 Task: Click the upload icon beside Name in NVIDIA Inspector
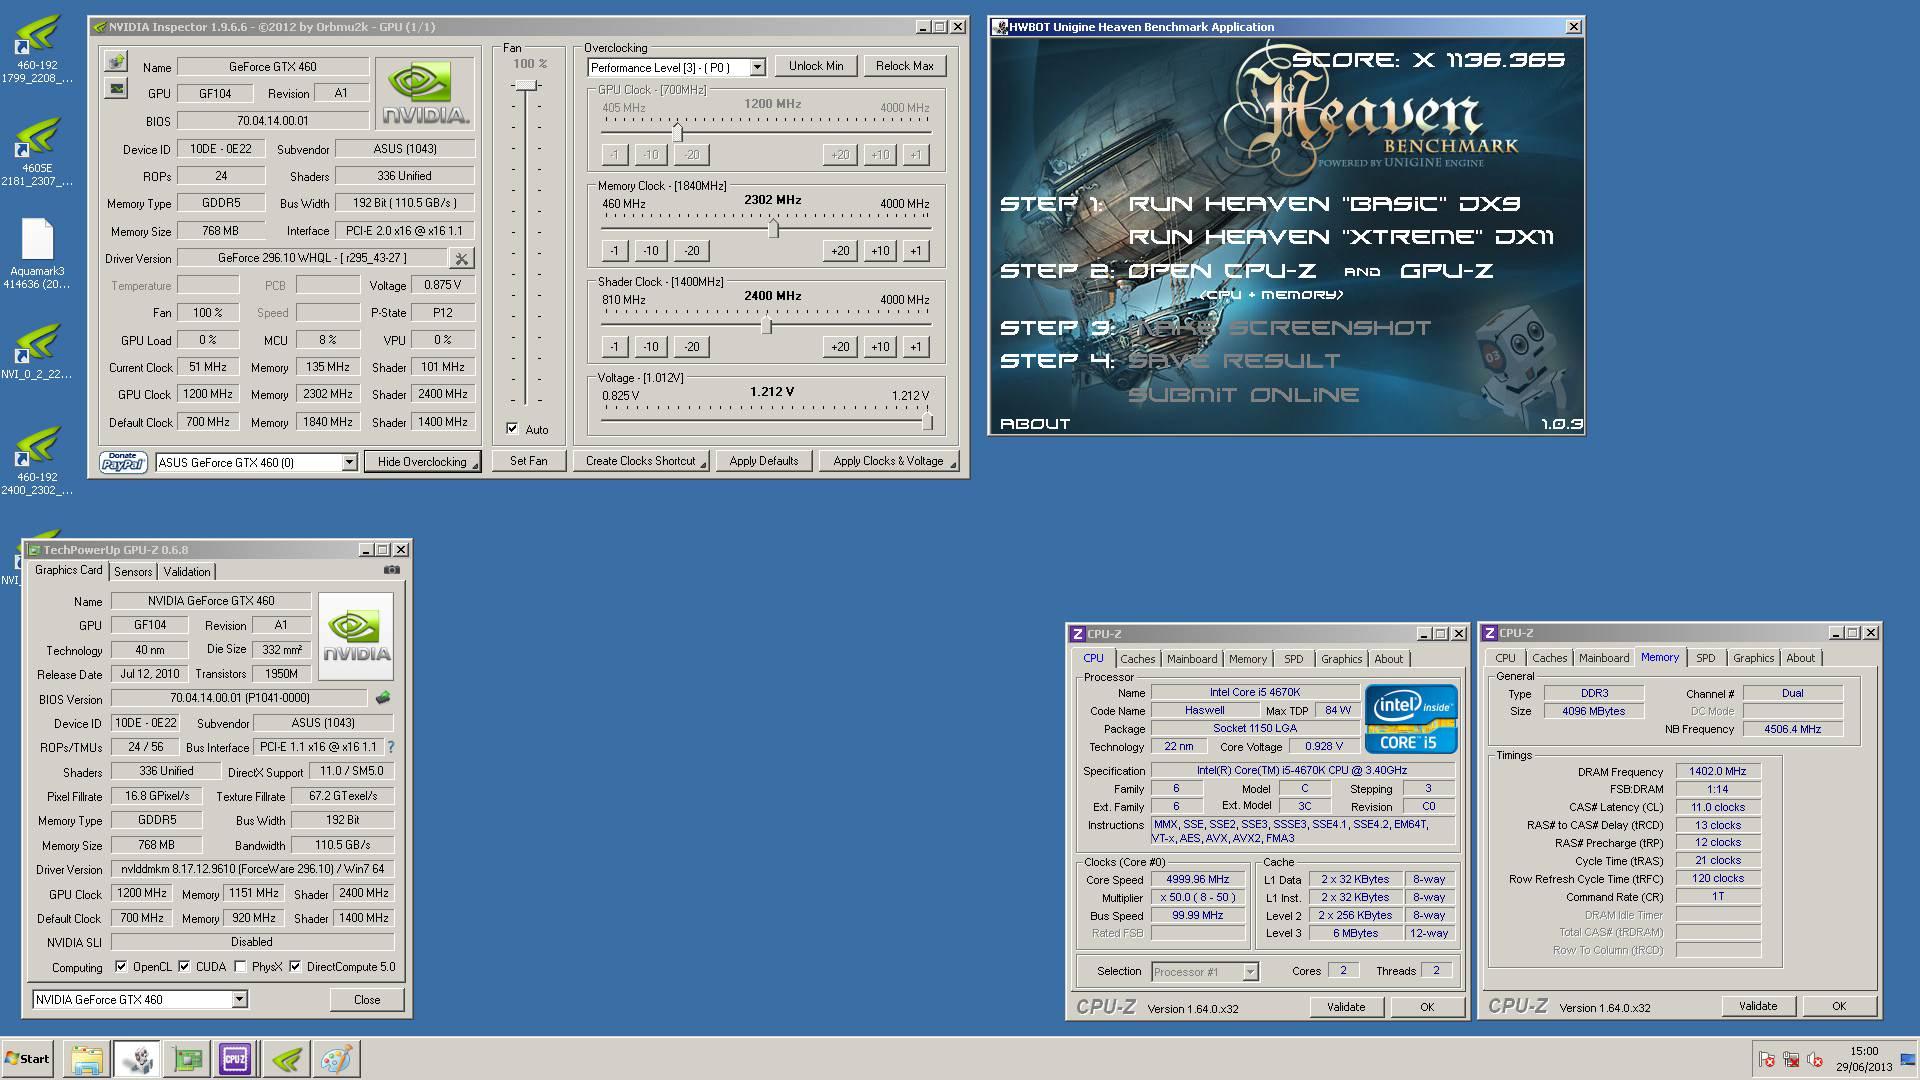click(x=116, y=62)
